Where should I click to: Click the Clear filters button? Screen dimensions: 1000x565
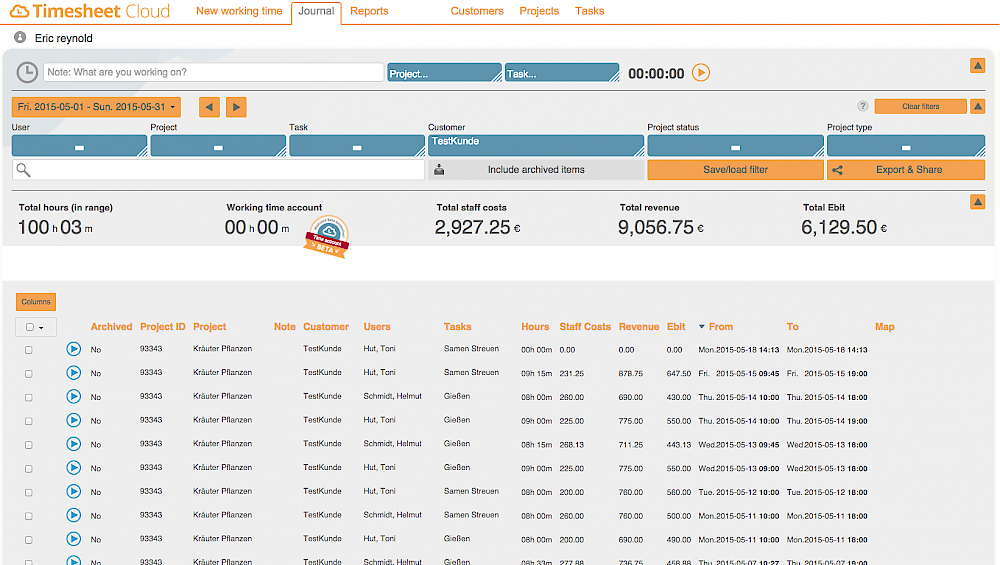click(x=920, y=106)
